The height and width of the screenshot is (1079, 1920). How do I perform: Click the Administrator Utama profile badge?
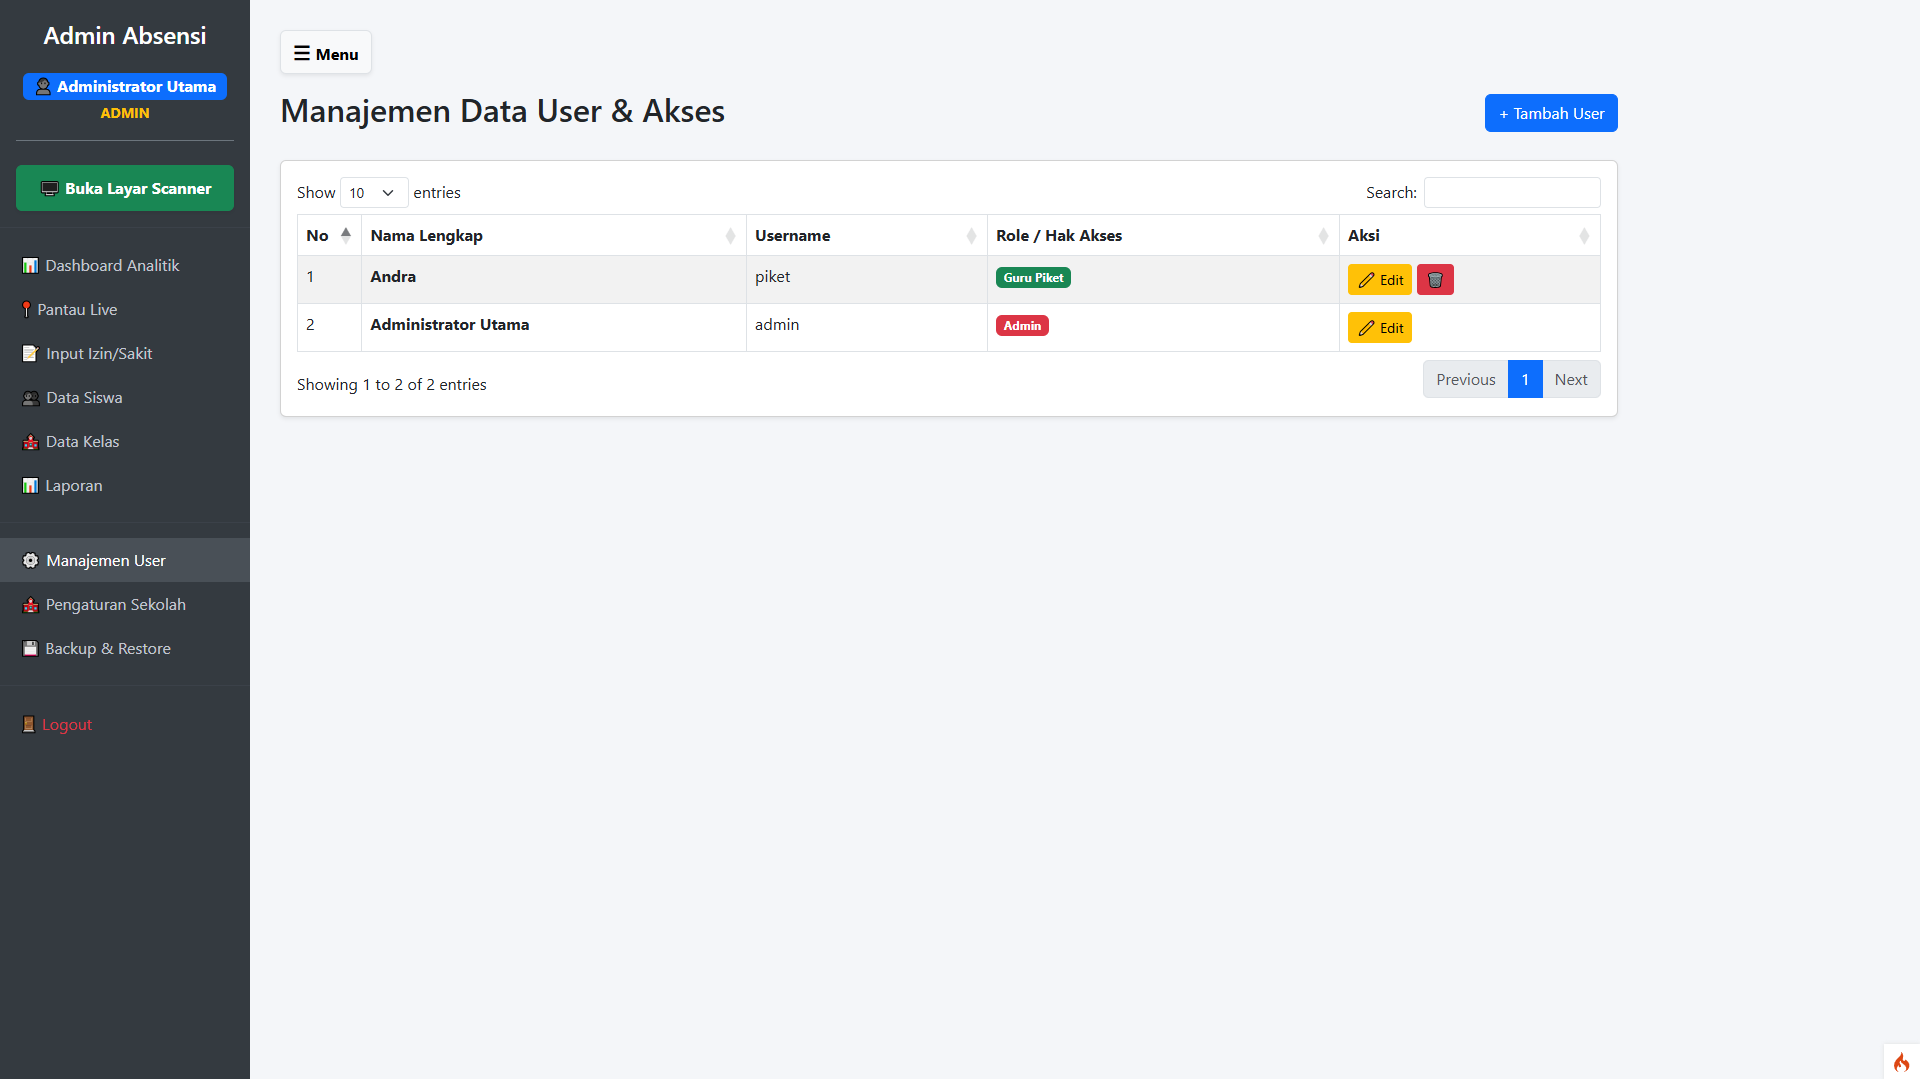(x=125, y=87)
